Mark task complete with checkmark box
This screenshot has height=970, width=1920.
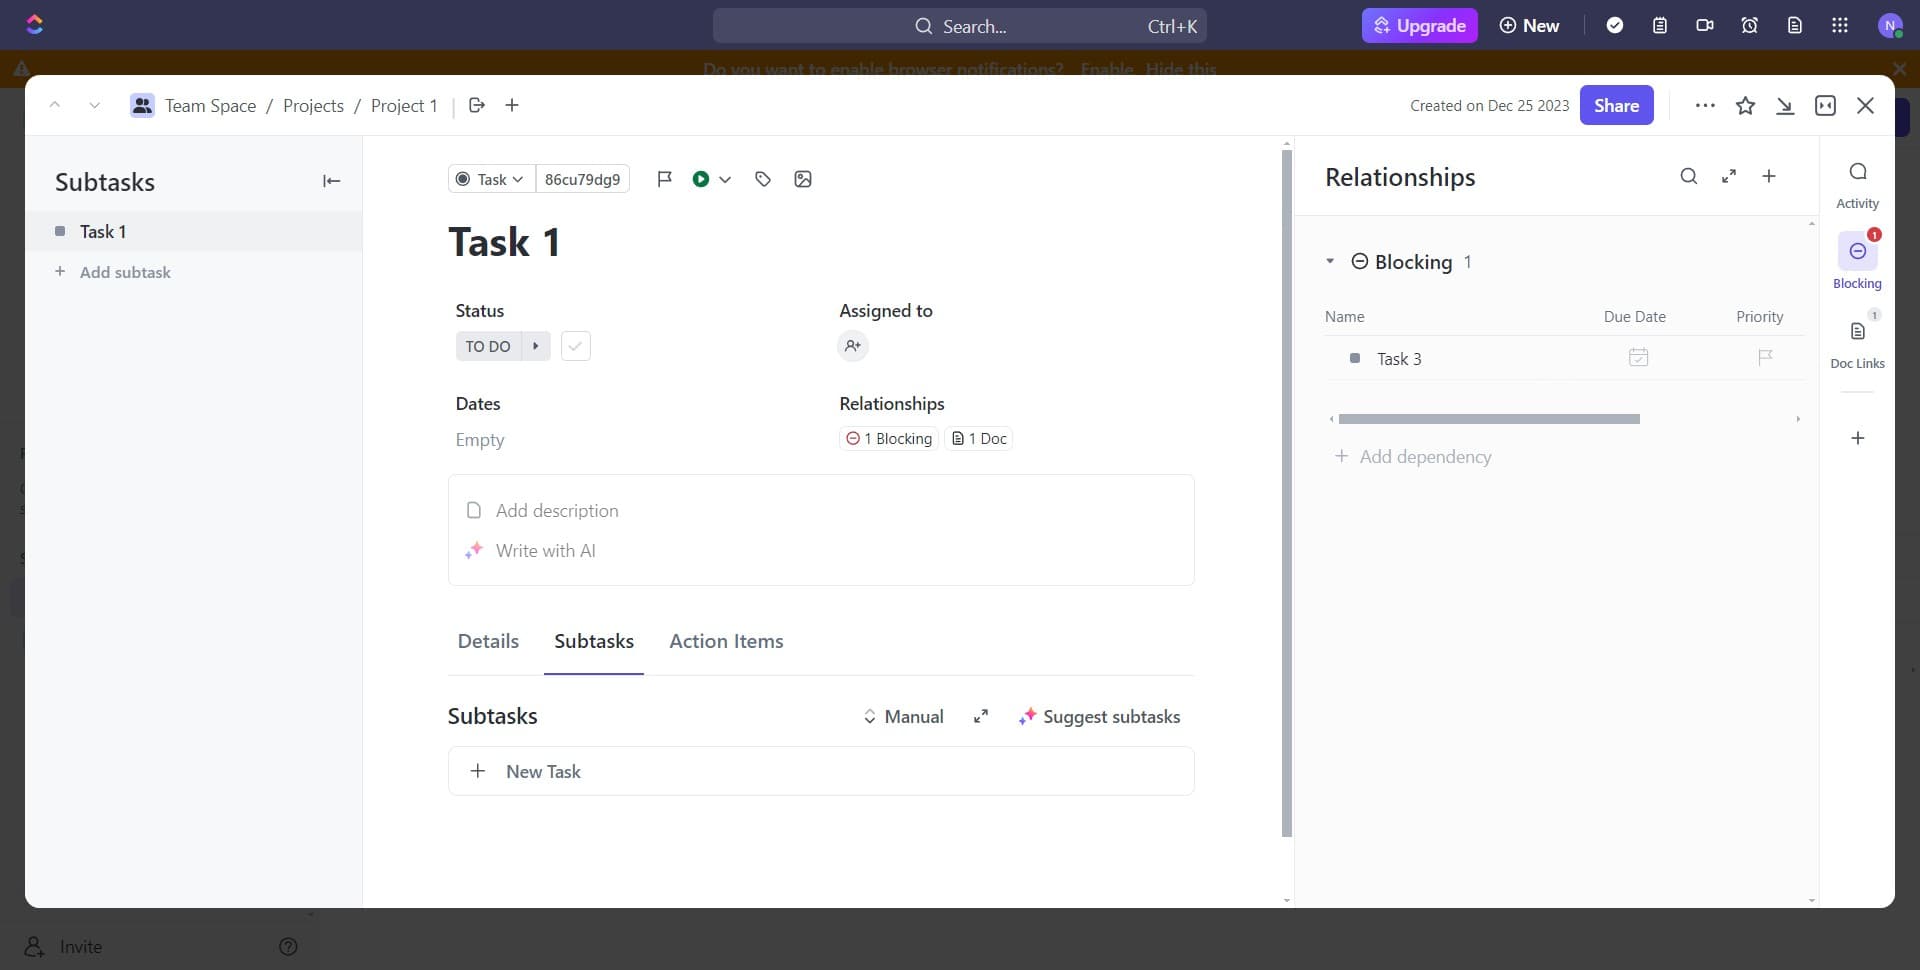click(x=575, y=346)
